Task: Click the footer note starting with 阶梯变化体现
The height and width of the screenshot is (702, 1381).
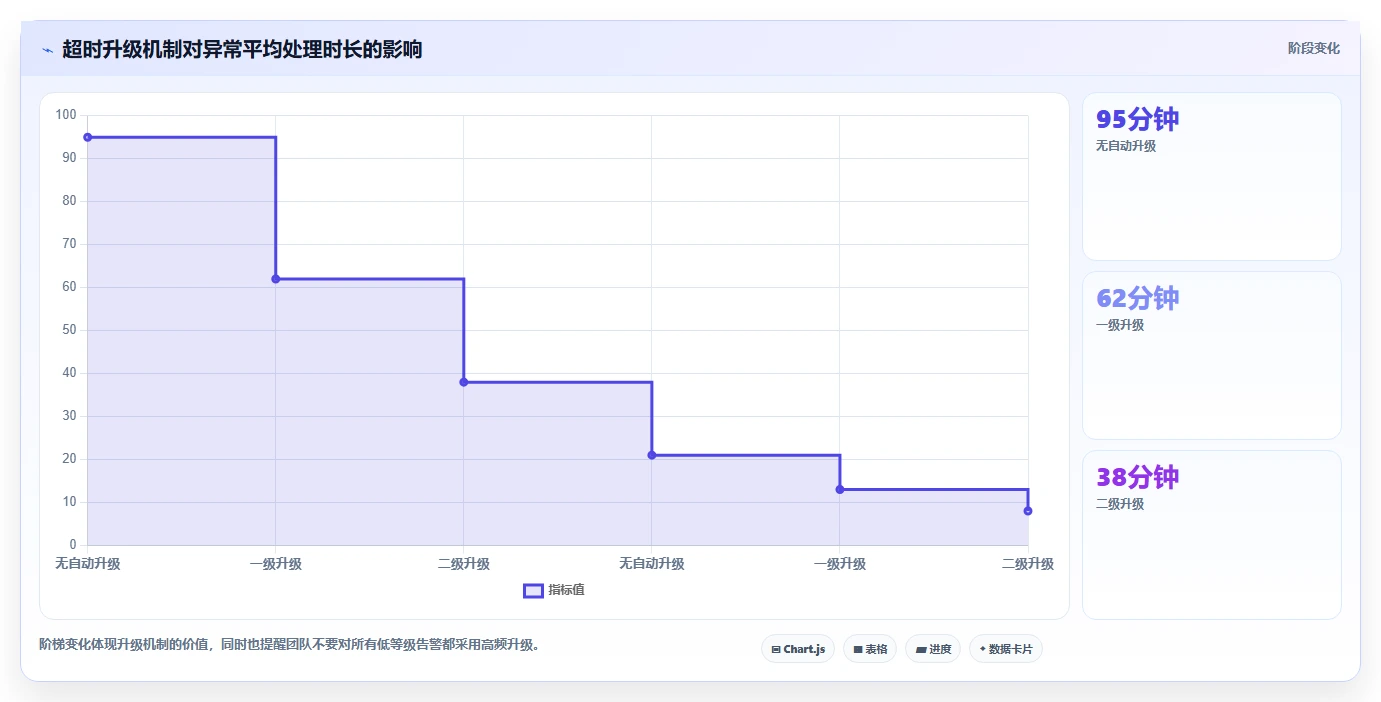Action: [292, 645]
